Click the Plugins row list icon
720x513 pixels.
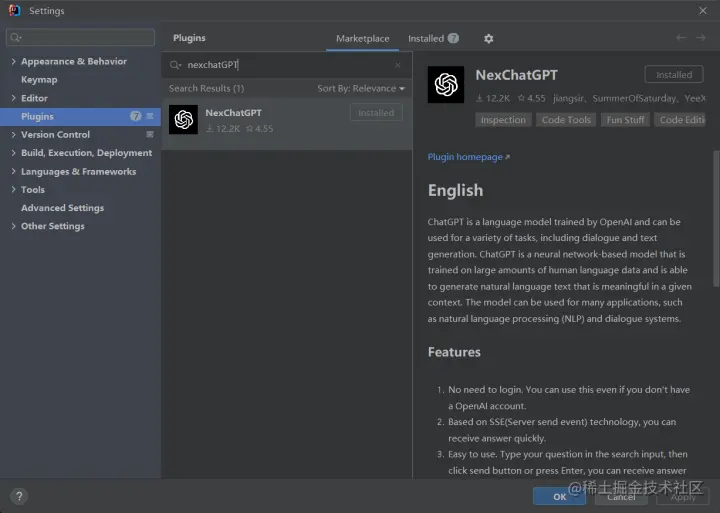(150, 116)
